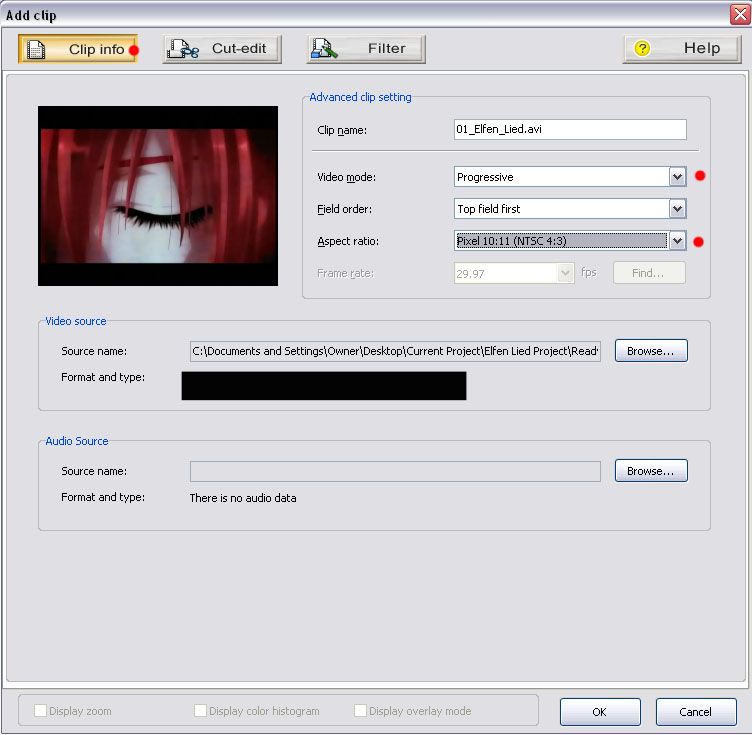Click the video Source name path field
The height and width of the screenshot is (735, 752).
[395, 351]
